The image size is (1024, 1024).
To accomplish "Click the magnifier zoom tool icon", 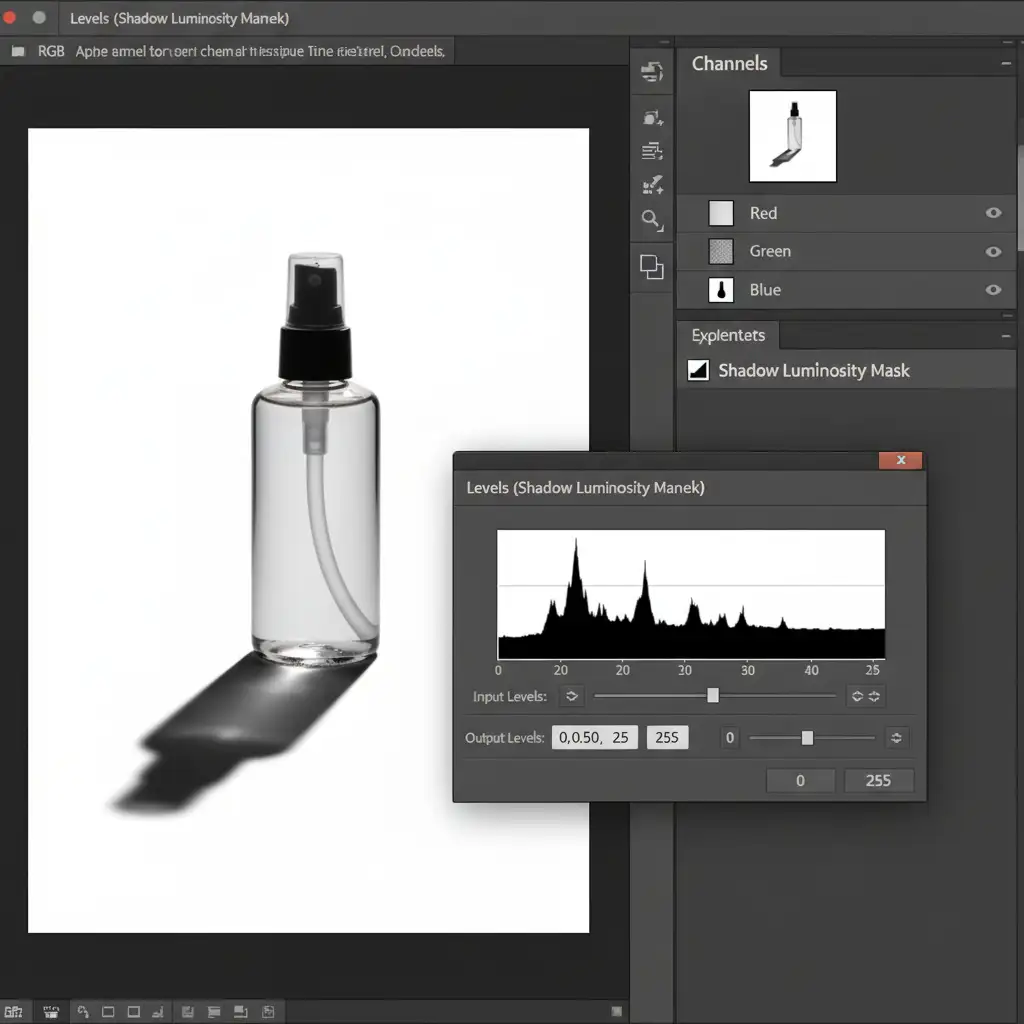I will pyautogui.click(x=652, y=219).
